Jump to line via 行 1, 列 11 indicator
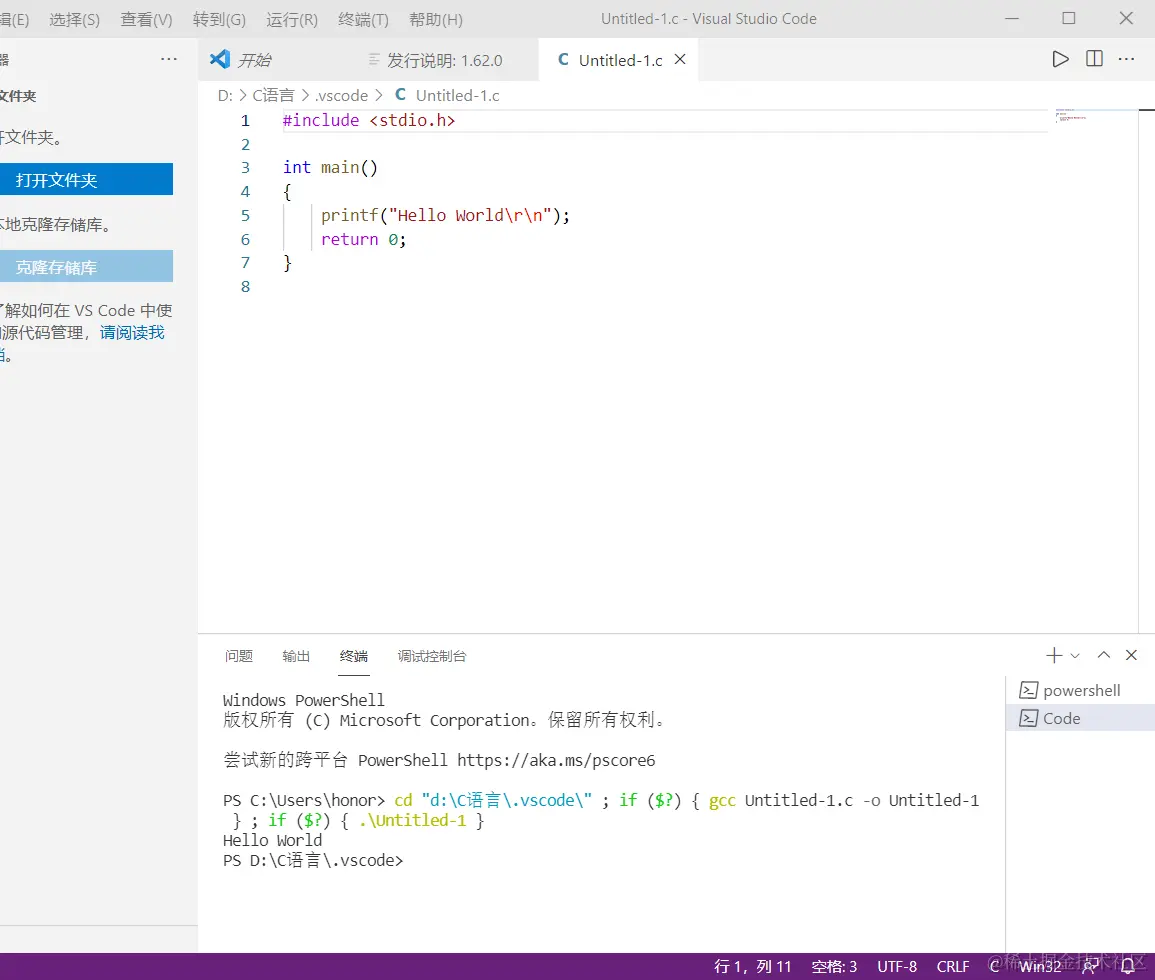The height and width of the screenshot is (980, 1155). [x=753, y=966]
